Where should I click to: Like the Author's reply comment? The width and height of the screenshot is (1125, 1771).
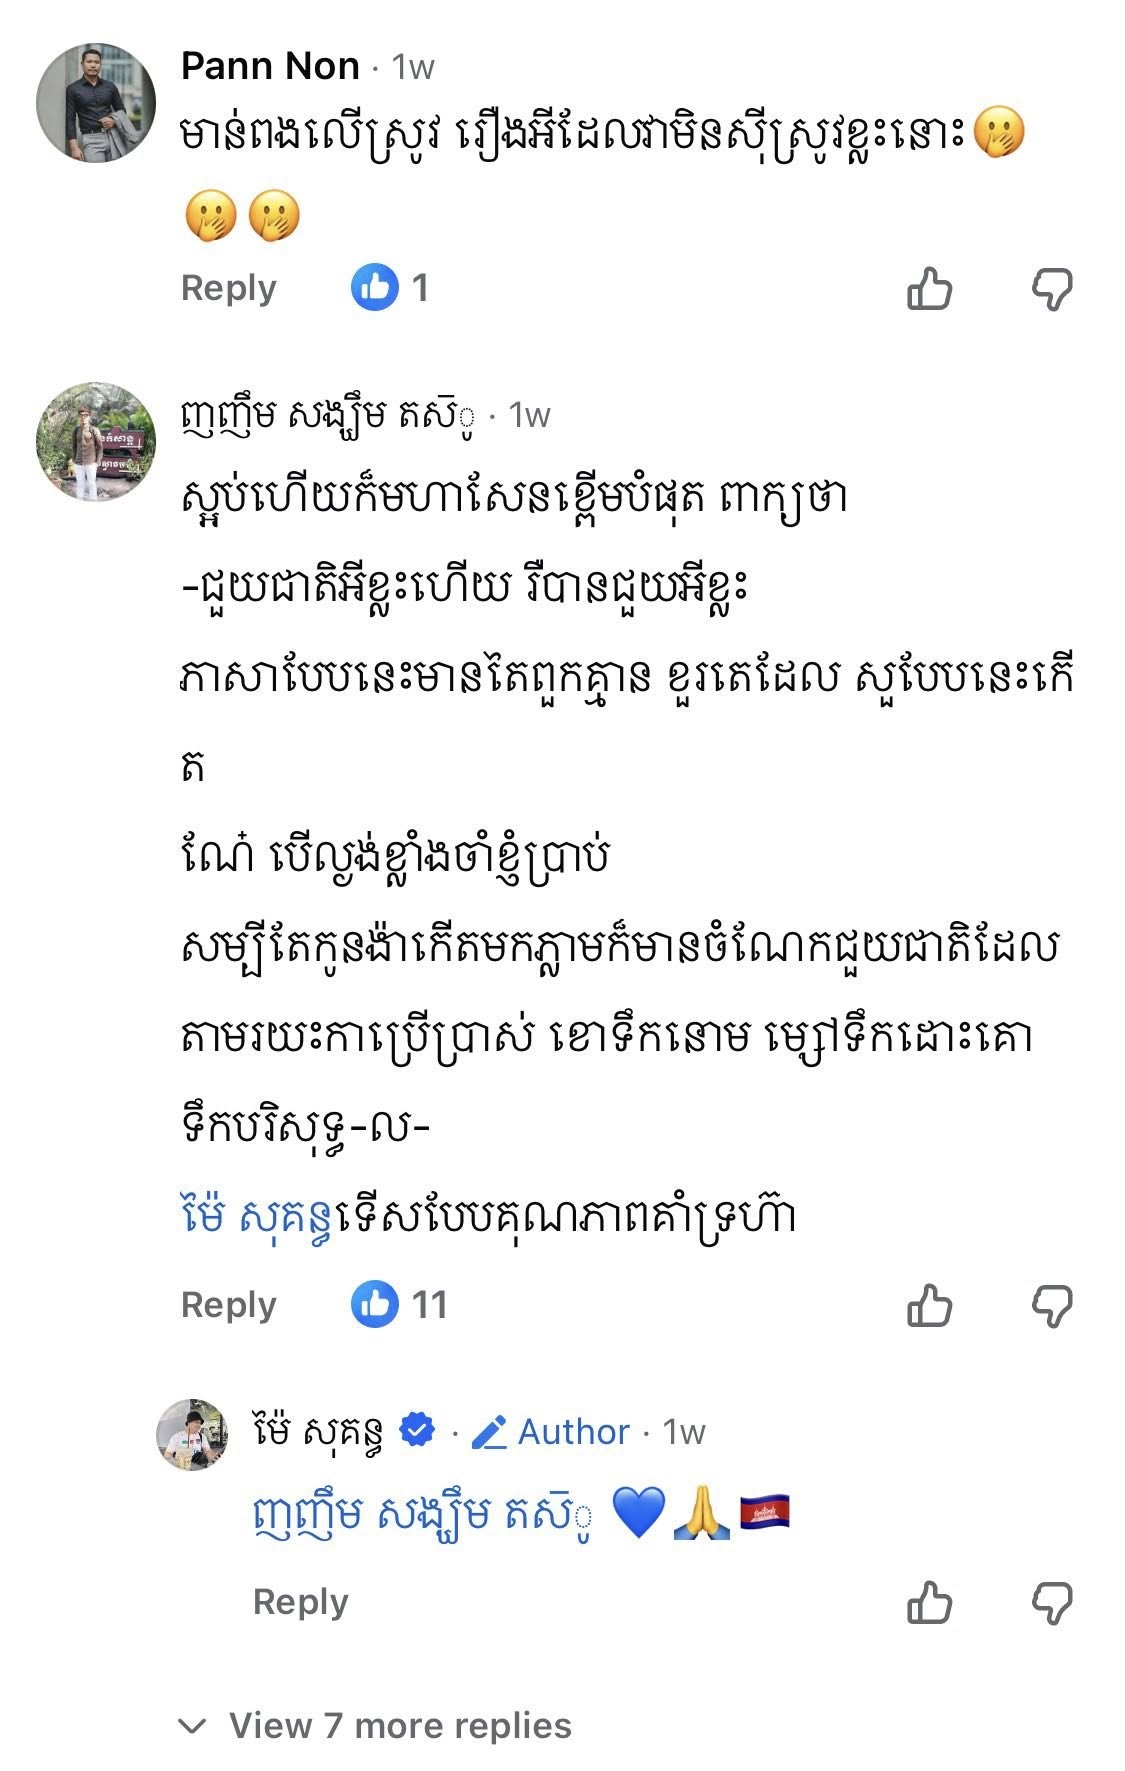point(929,1603)
